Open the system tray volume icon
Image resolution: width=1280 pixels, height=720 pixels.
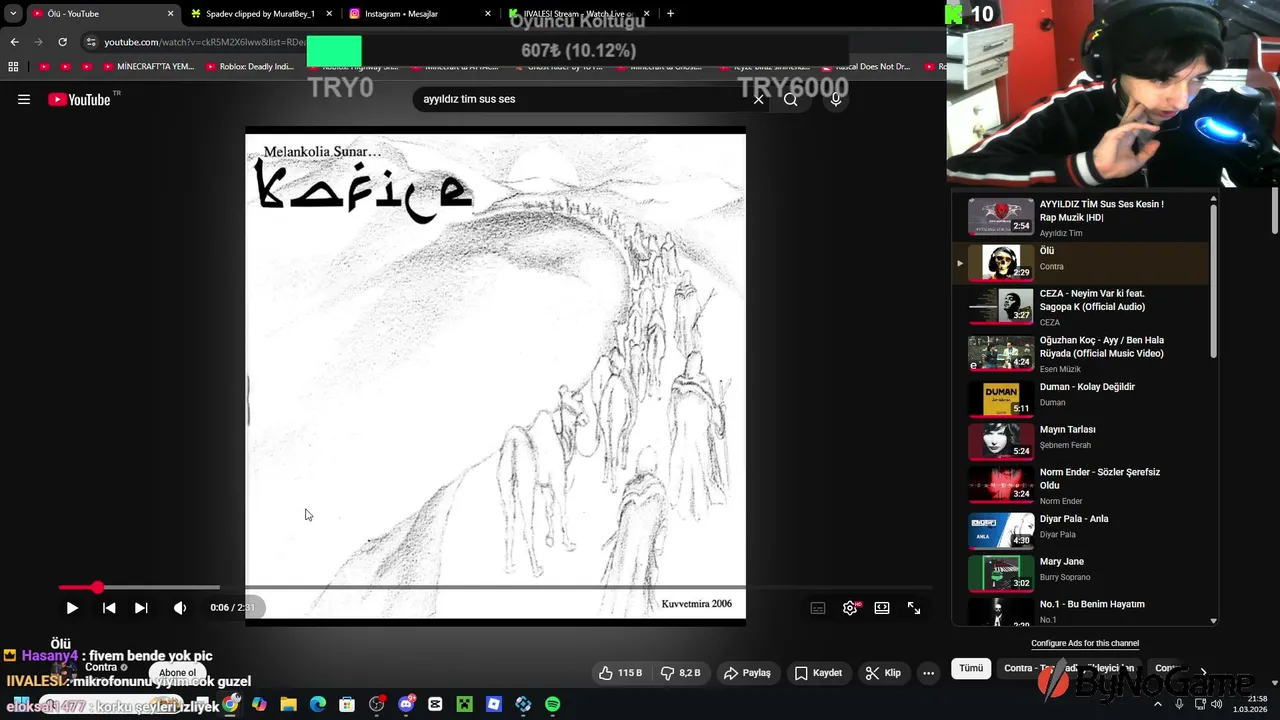coord(1216,704)
